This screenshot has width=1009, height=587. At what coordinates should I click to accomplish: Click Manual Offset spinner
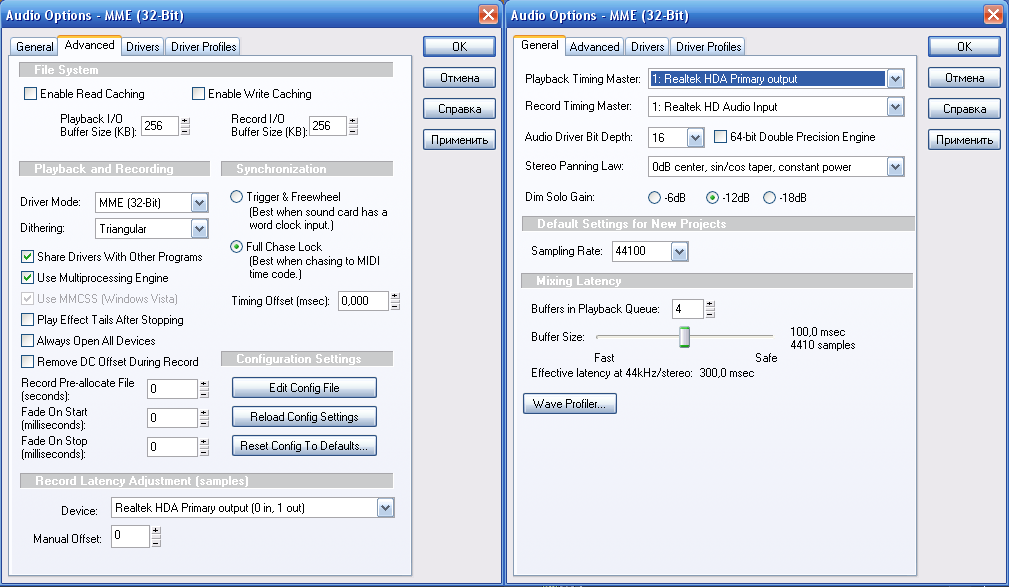coord(156,537)
